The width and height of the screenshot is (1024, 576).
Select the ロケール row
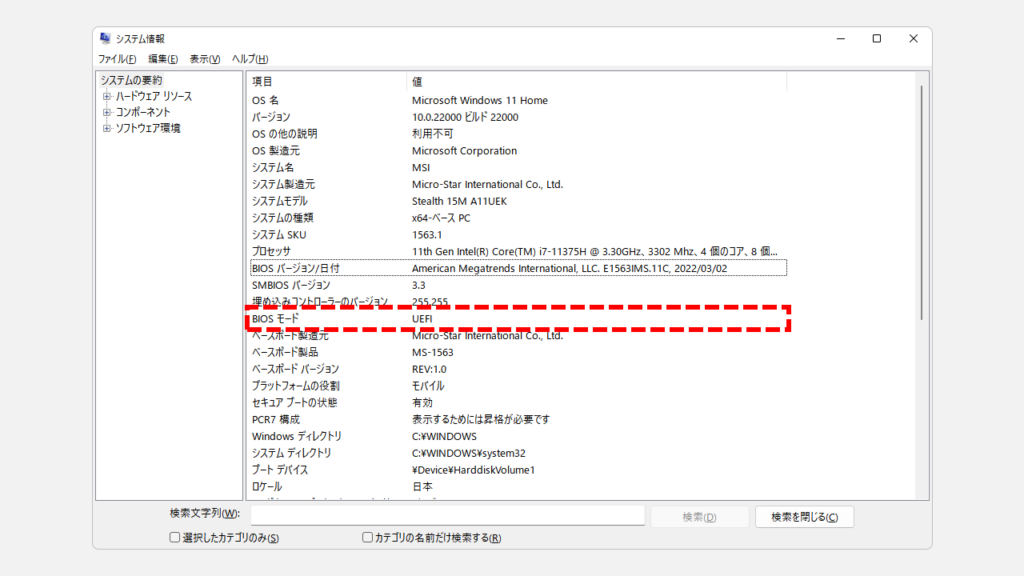click(x=519, y=487)
